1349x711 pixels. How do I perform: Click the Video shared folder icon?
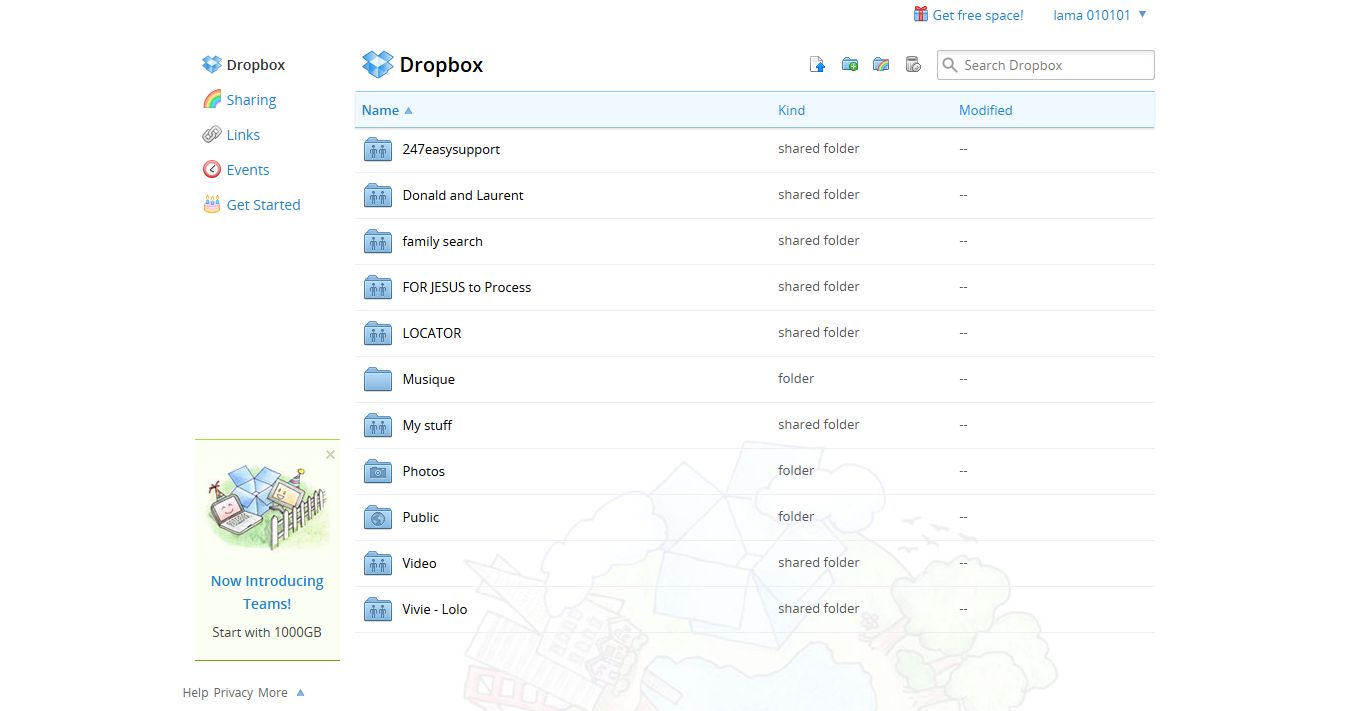point(378,563)
